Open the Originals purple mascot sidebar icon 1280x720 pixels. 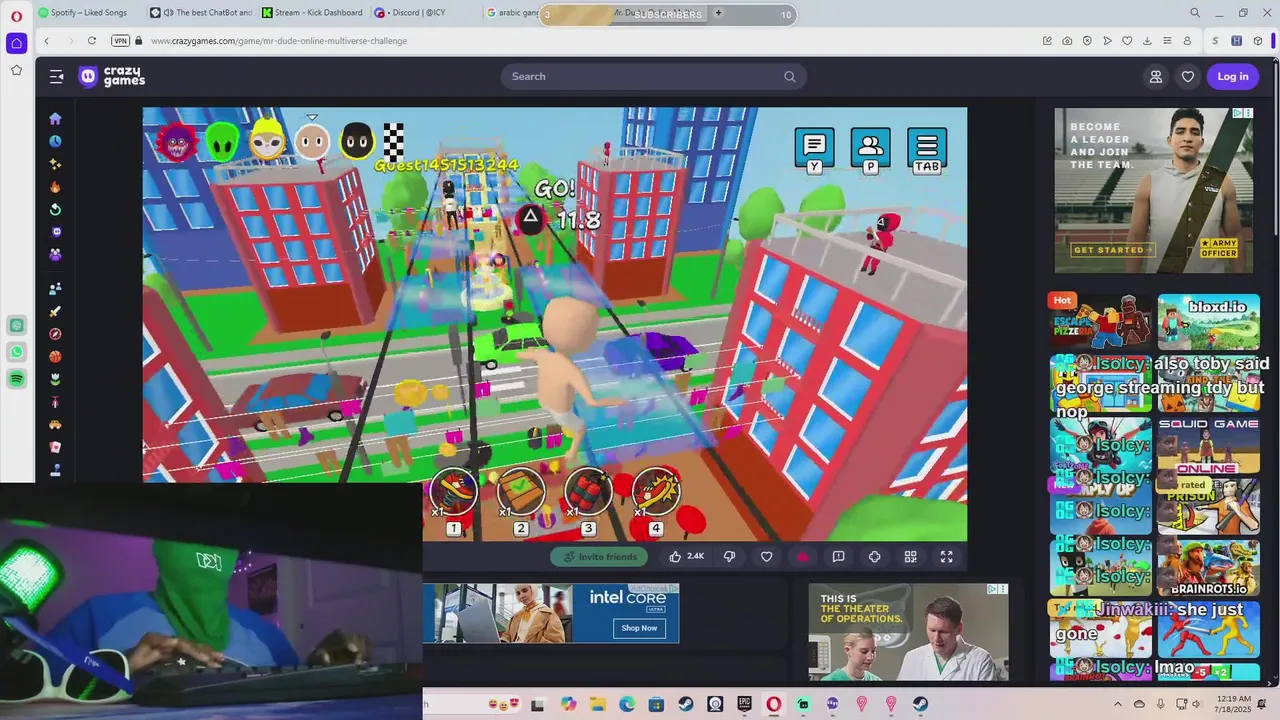55,232
